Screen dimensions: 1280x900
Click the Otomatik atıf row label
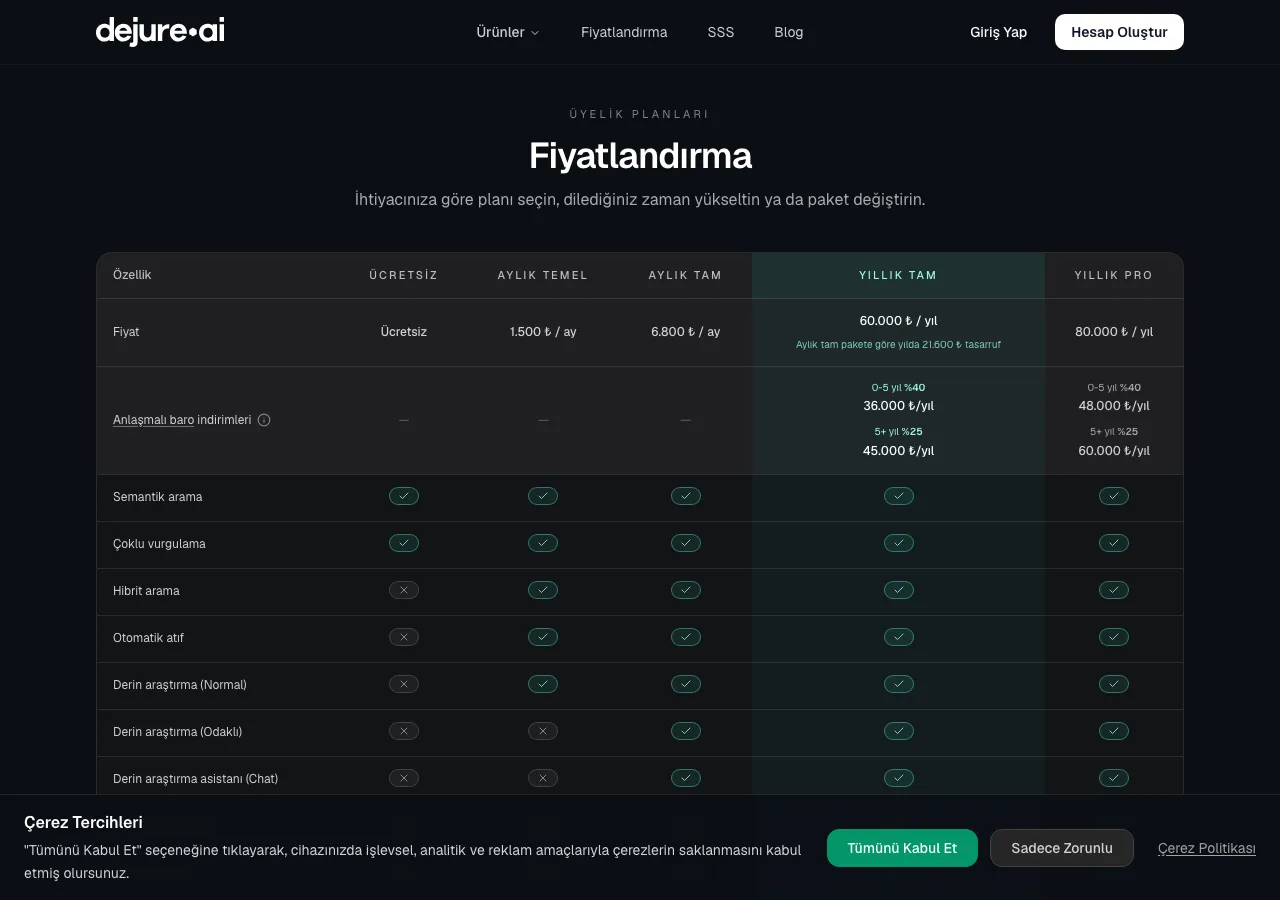(x=148, y=638)
